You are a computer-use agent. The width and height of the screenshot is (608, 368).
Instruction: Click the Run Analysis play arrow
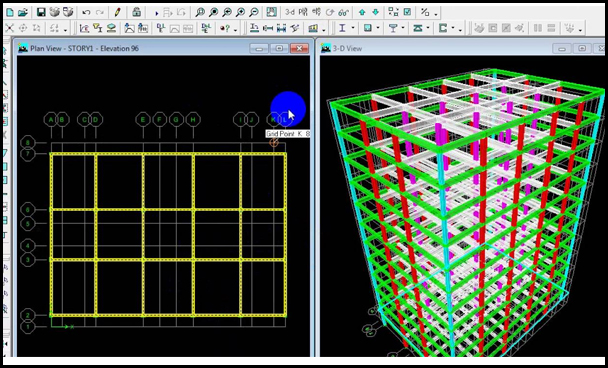coord(157,13)
